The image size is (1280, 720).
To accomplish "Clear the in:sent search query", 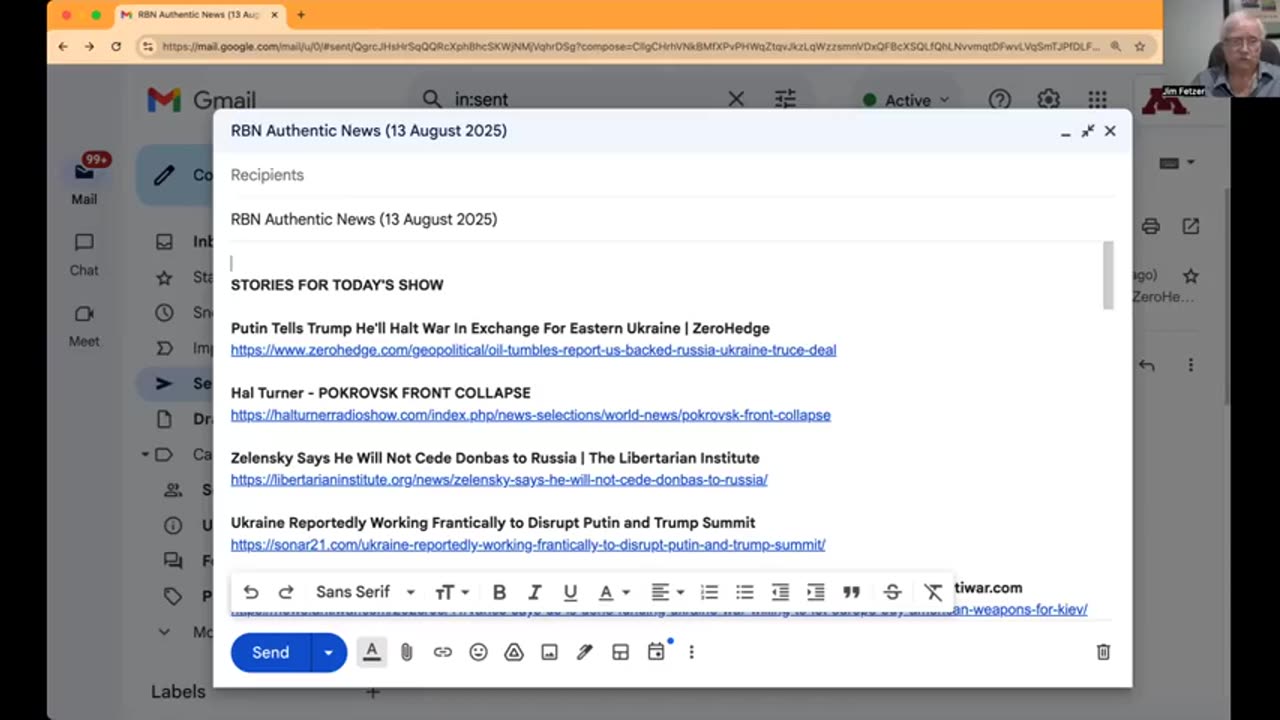I will point(736,99).
